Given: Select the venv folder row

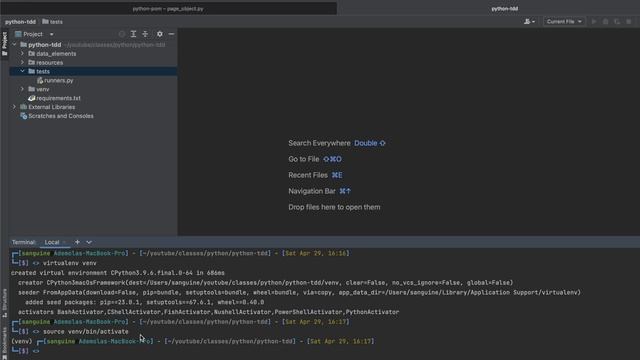Looking at the screenshot, I should (93, 89).
